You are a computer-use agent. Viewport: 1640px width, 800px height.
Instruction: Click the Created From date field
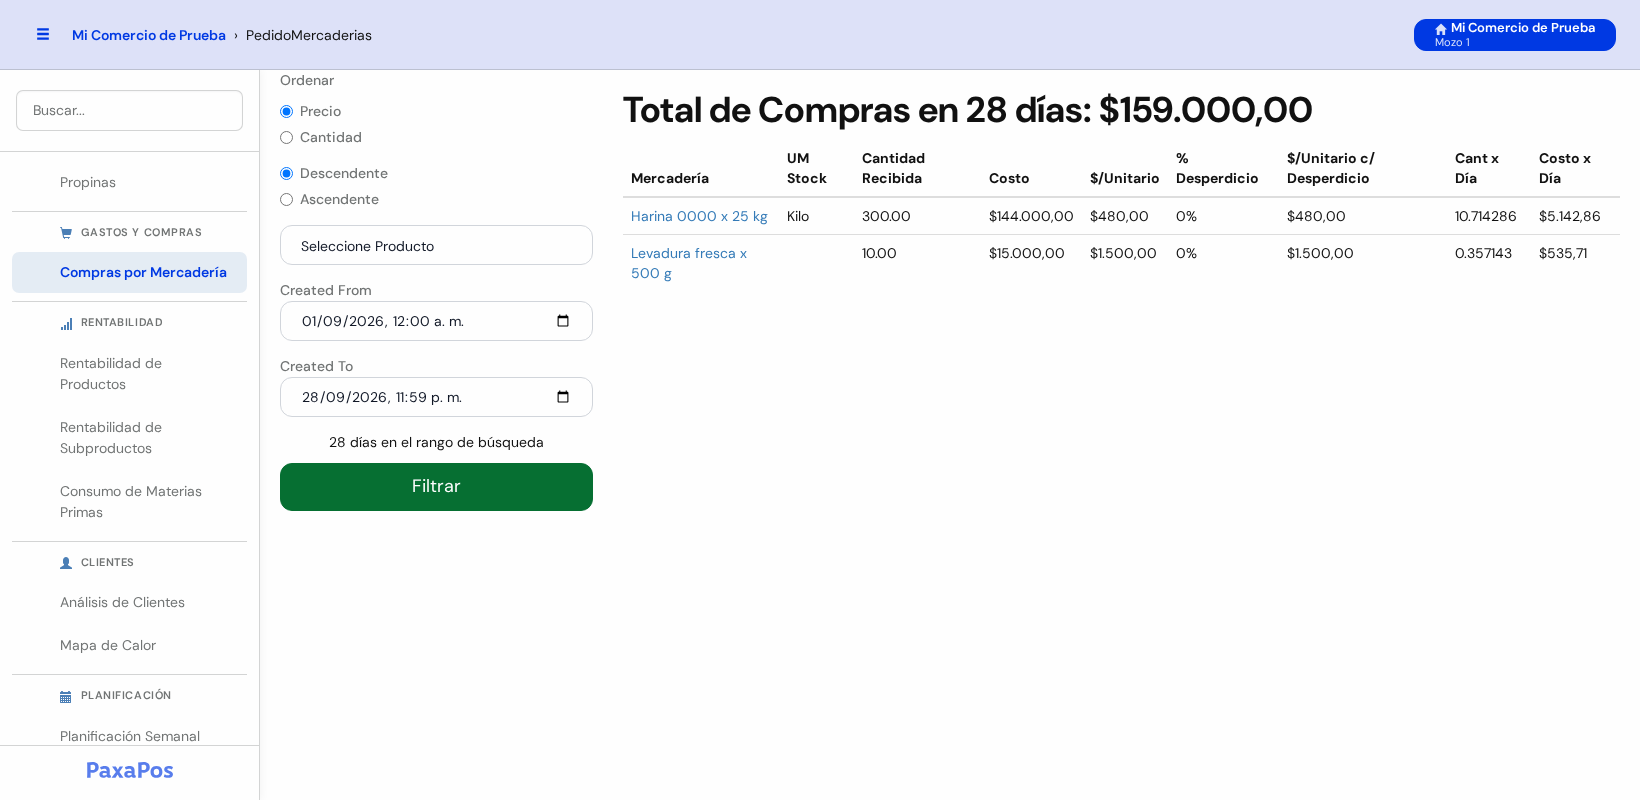click(436, 321)
